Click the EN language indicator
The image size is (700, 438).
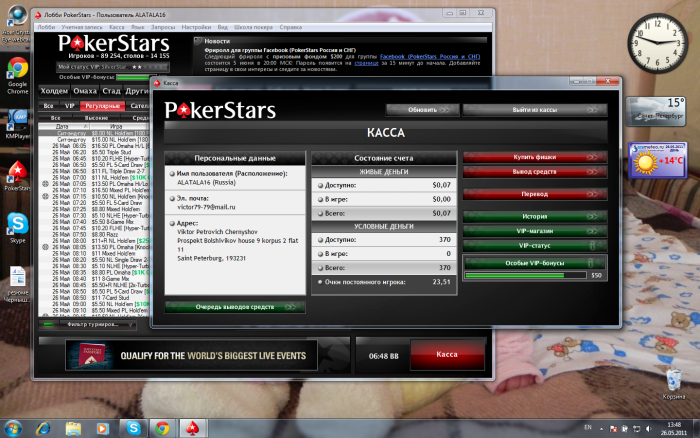pyautogui.click(x=588, y=428)
